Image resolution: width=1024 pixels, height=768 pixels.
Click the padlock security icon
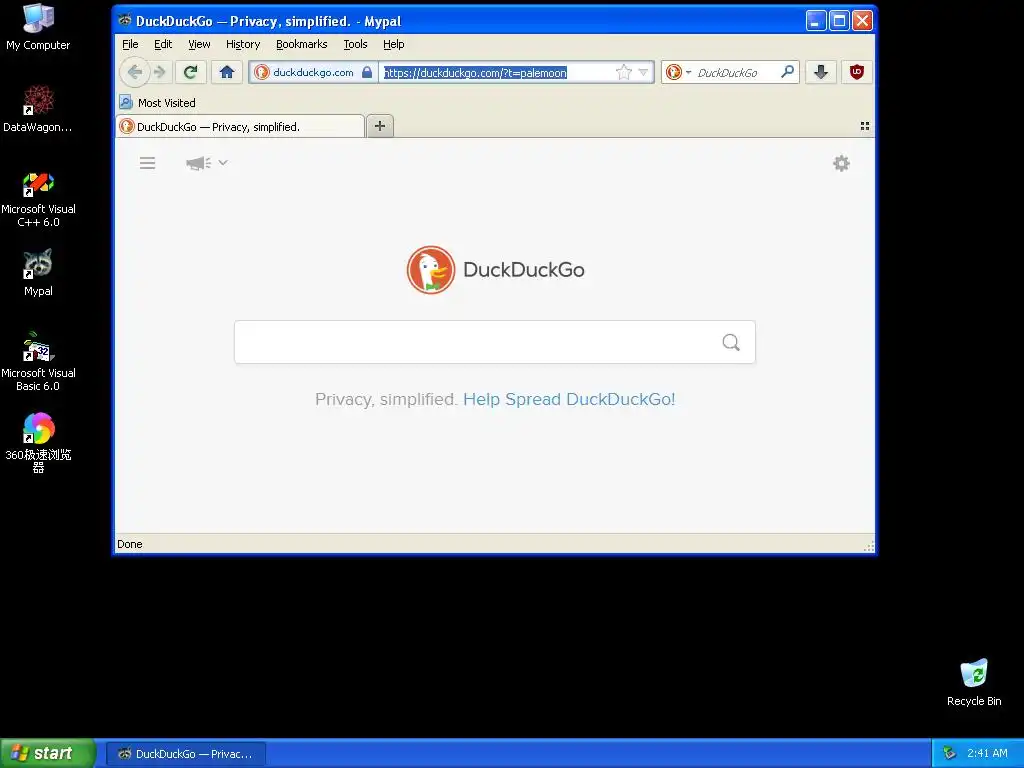(x=367, y=72)
